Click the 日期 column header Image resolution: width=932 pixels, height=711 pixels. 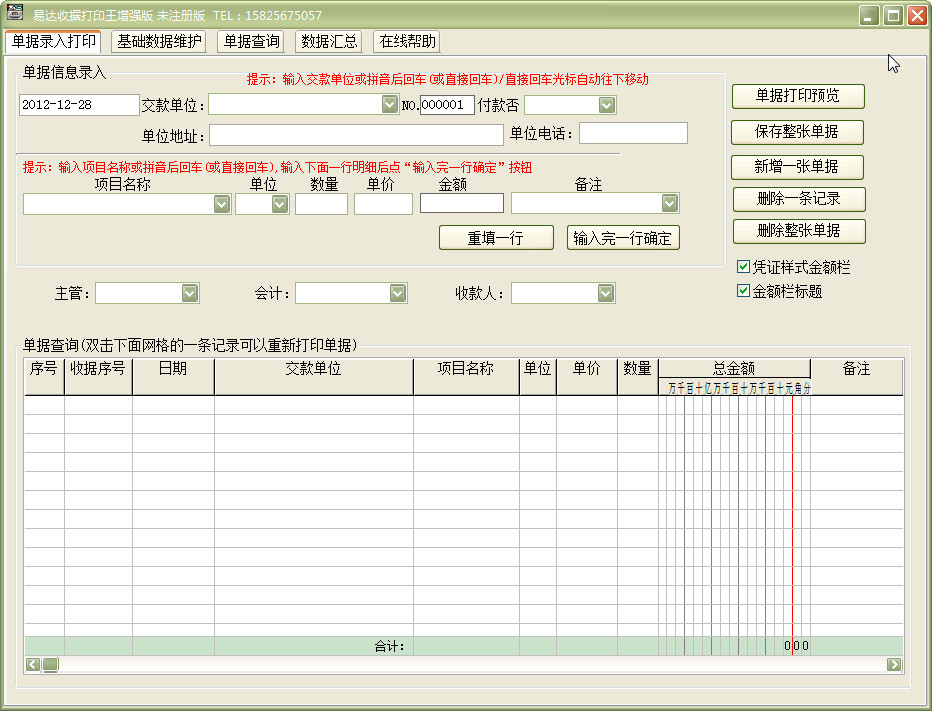(x=173, y=376)
